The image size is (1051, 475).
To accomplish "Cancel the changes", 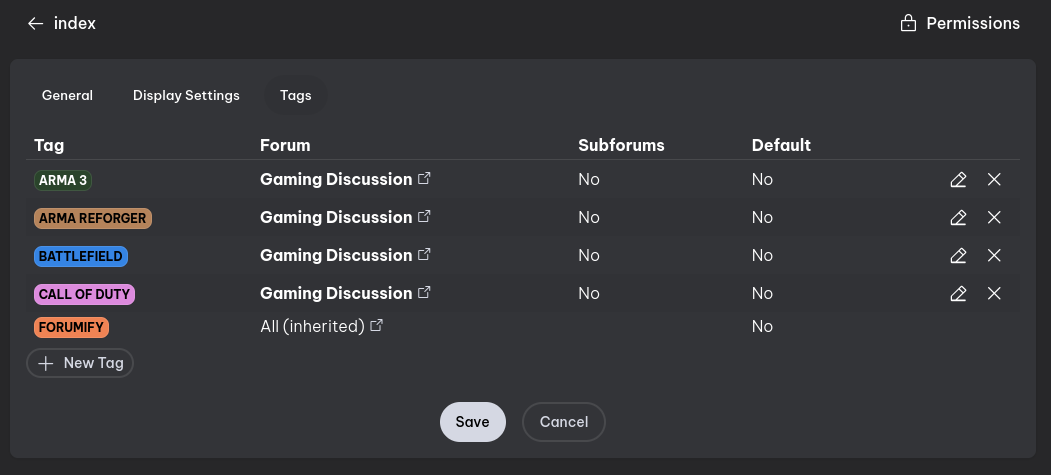I will [x=564, y=422].
